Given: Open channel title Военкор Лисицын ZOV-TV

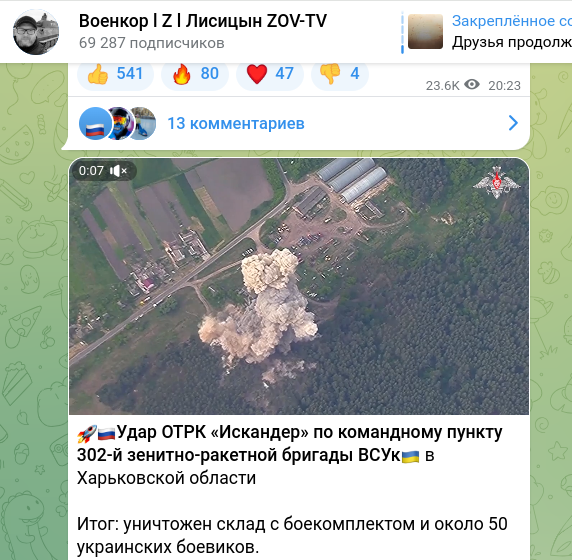Looking at the screenshot, I should pos(203,21).
